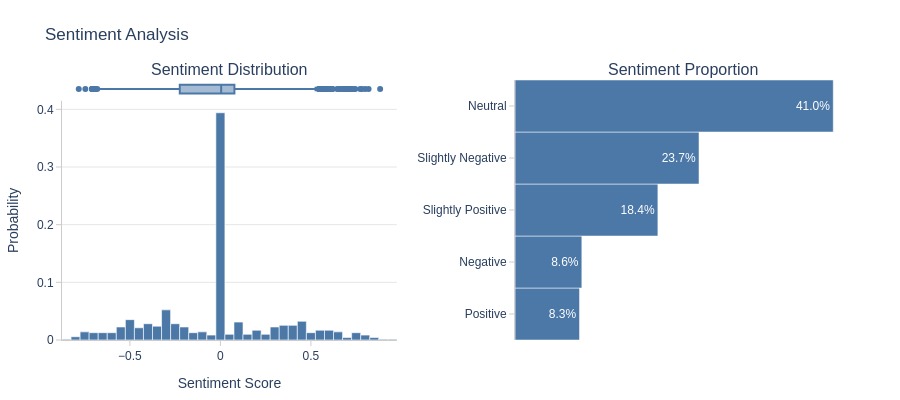
Task: Click the Sentiment Distribution title
Action: 229,69
